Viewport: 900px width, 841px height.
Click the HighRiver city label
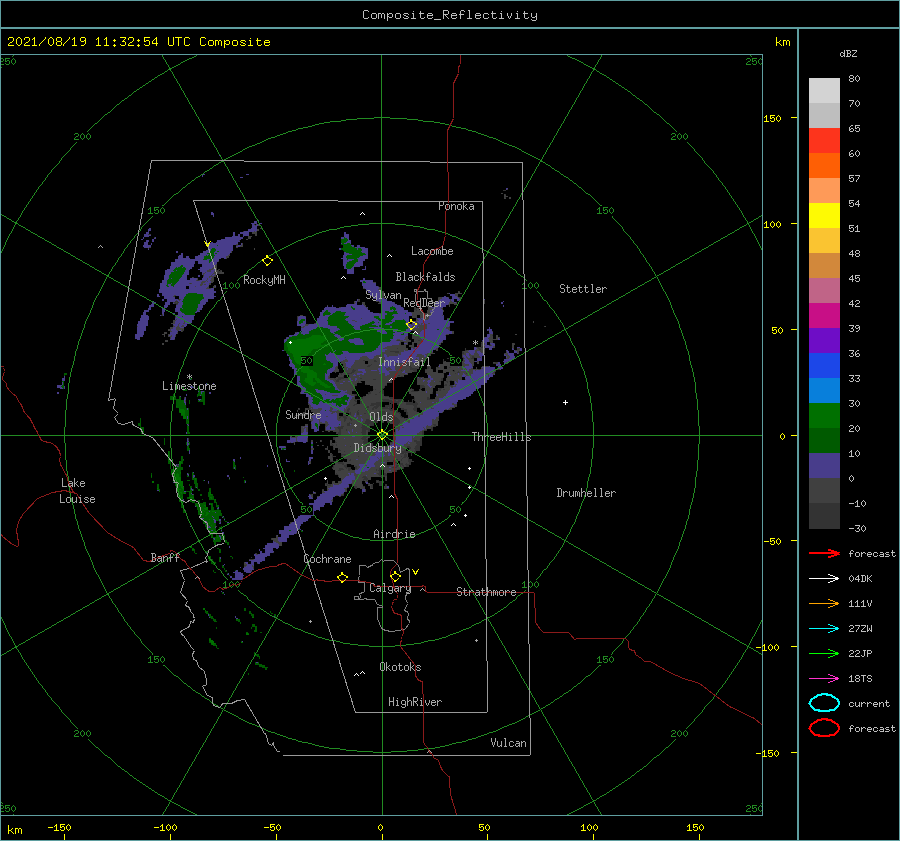tap(415, 702)
